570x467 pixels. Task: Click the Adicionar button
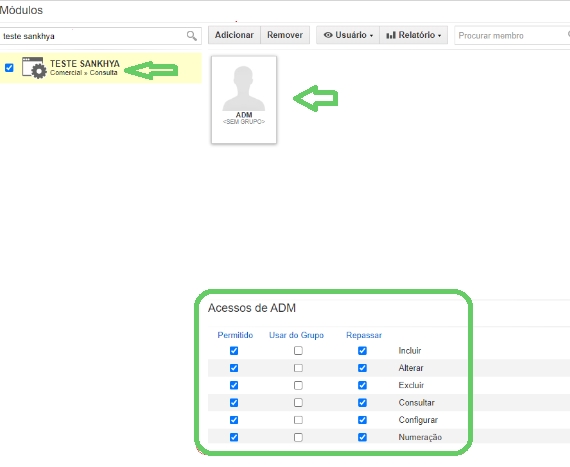coord(234,35)
